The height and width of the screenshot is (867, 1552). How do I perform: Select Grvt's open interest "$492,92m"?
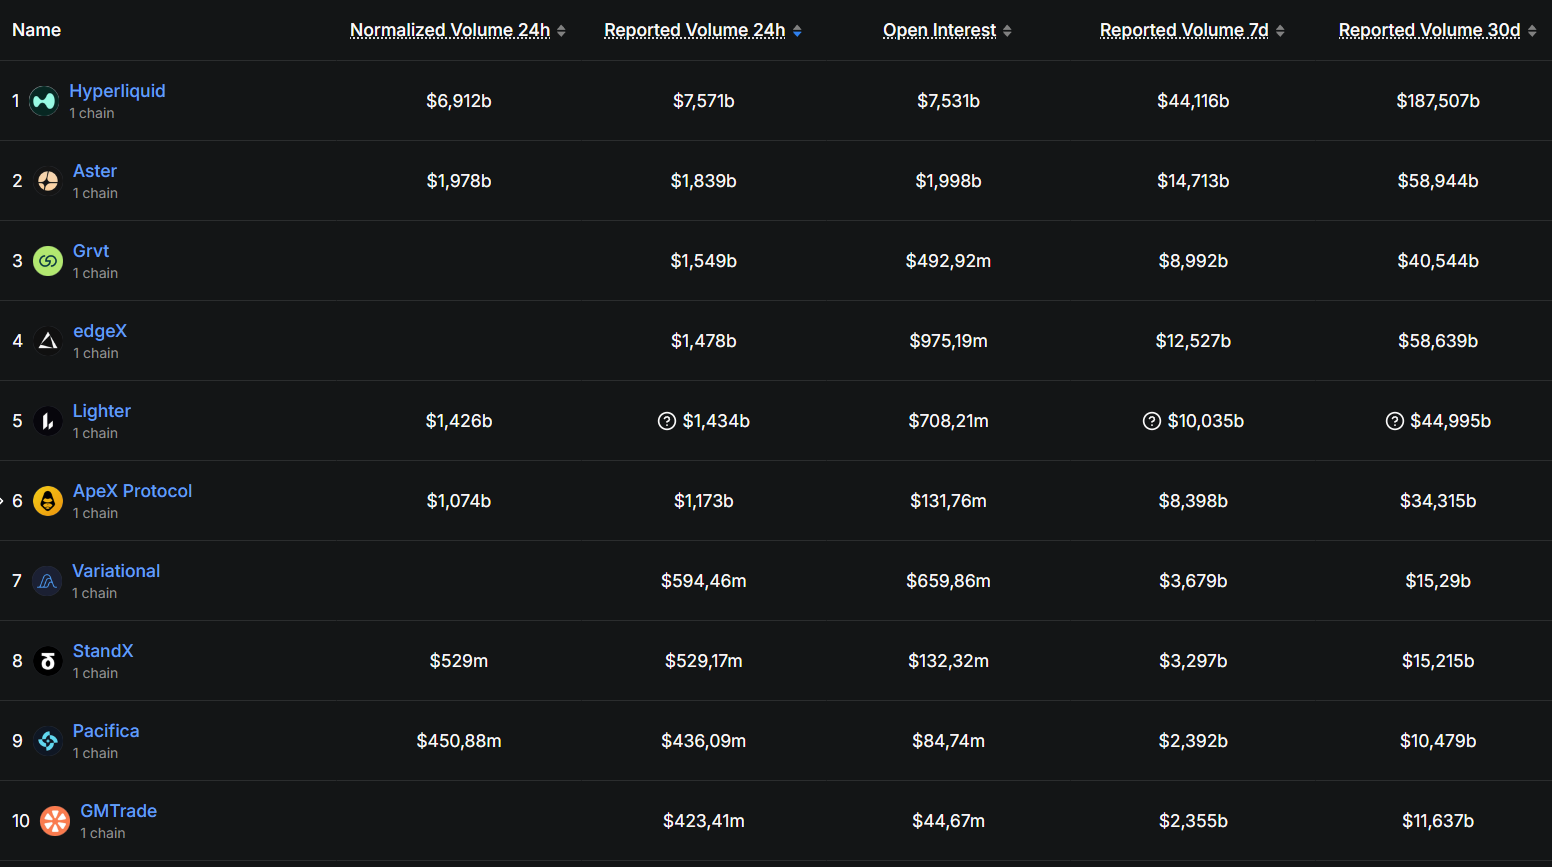click(949, 261)
